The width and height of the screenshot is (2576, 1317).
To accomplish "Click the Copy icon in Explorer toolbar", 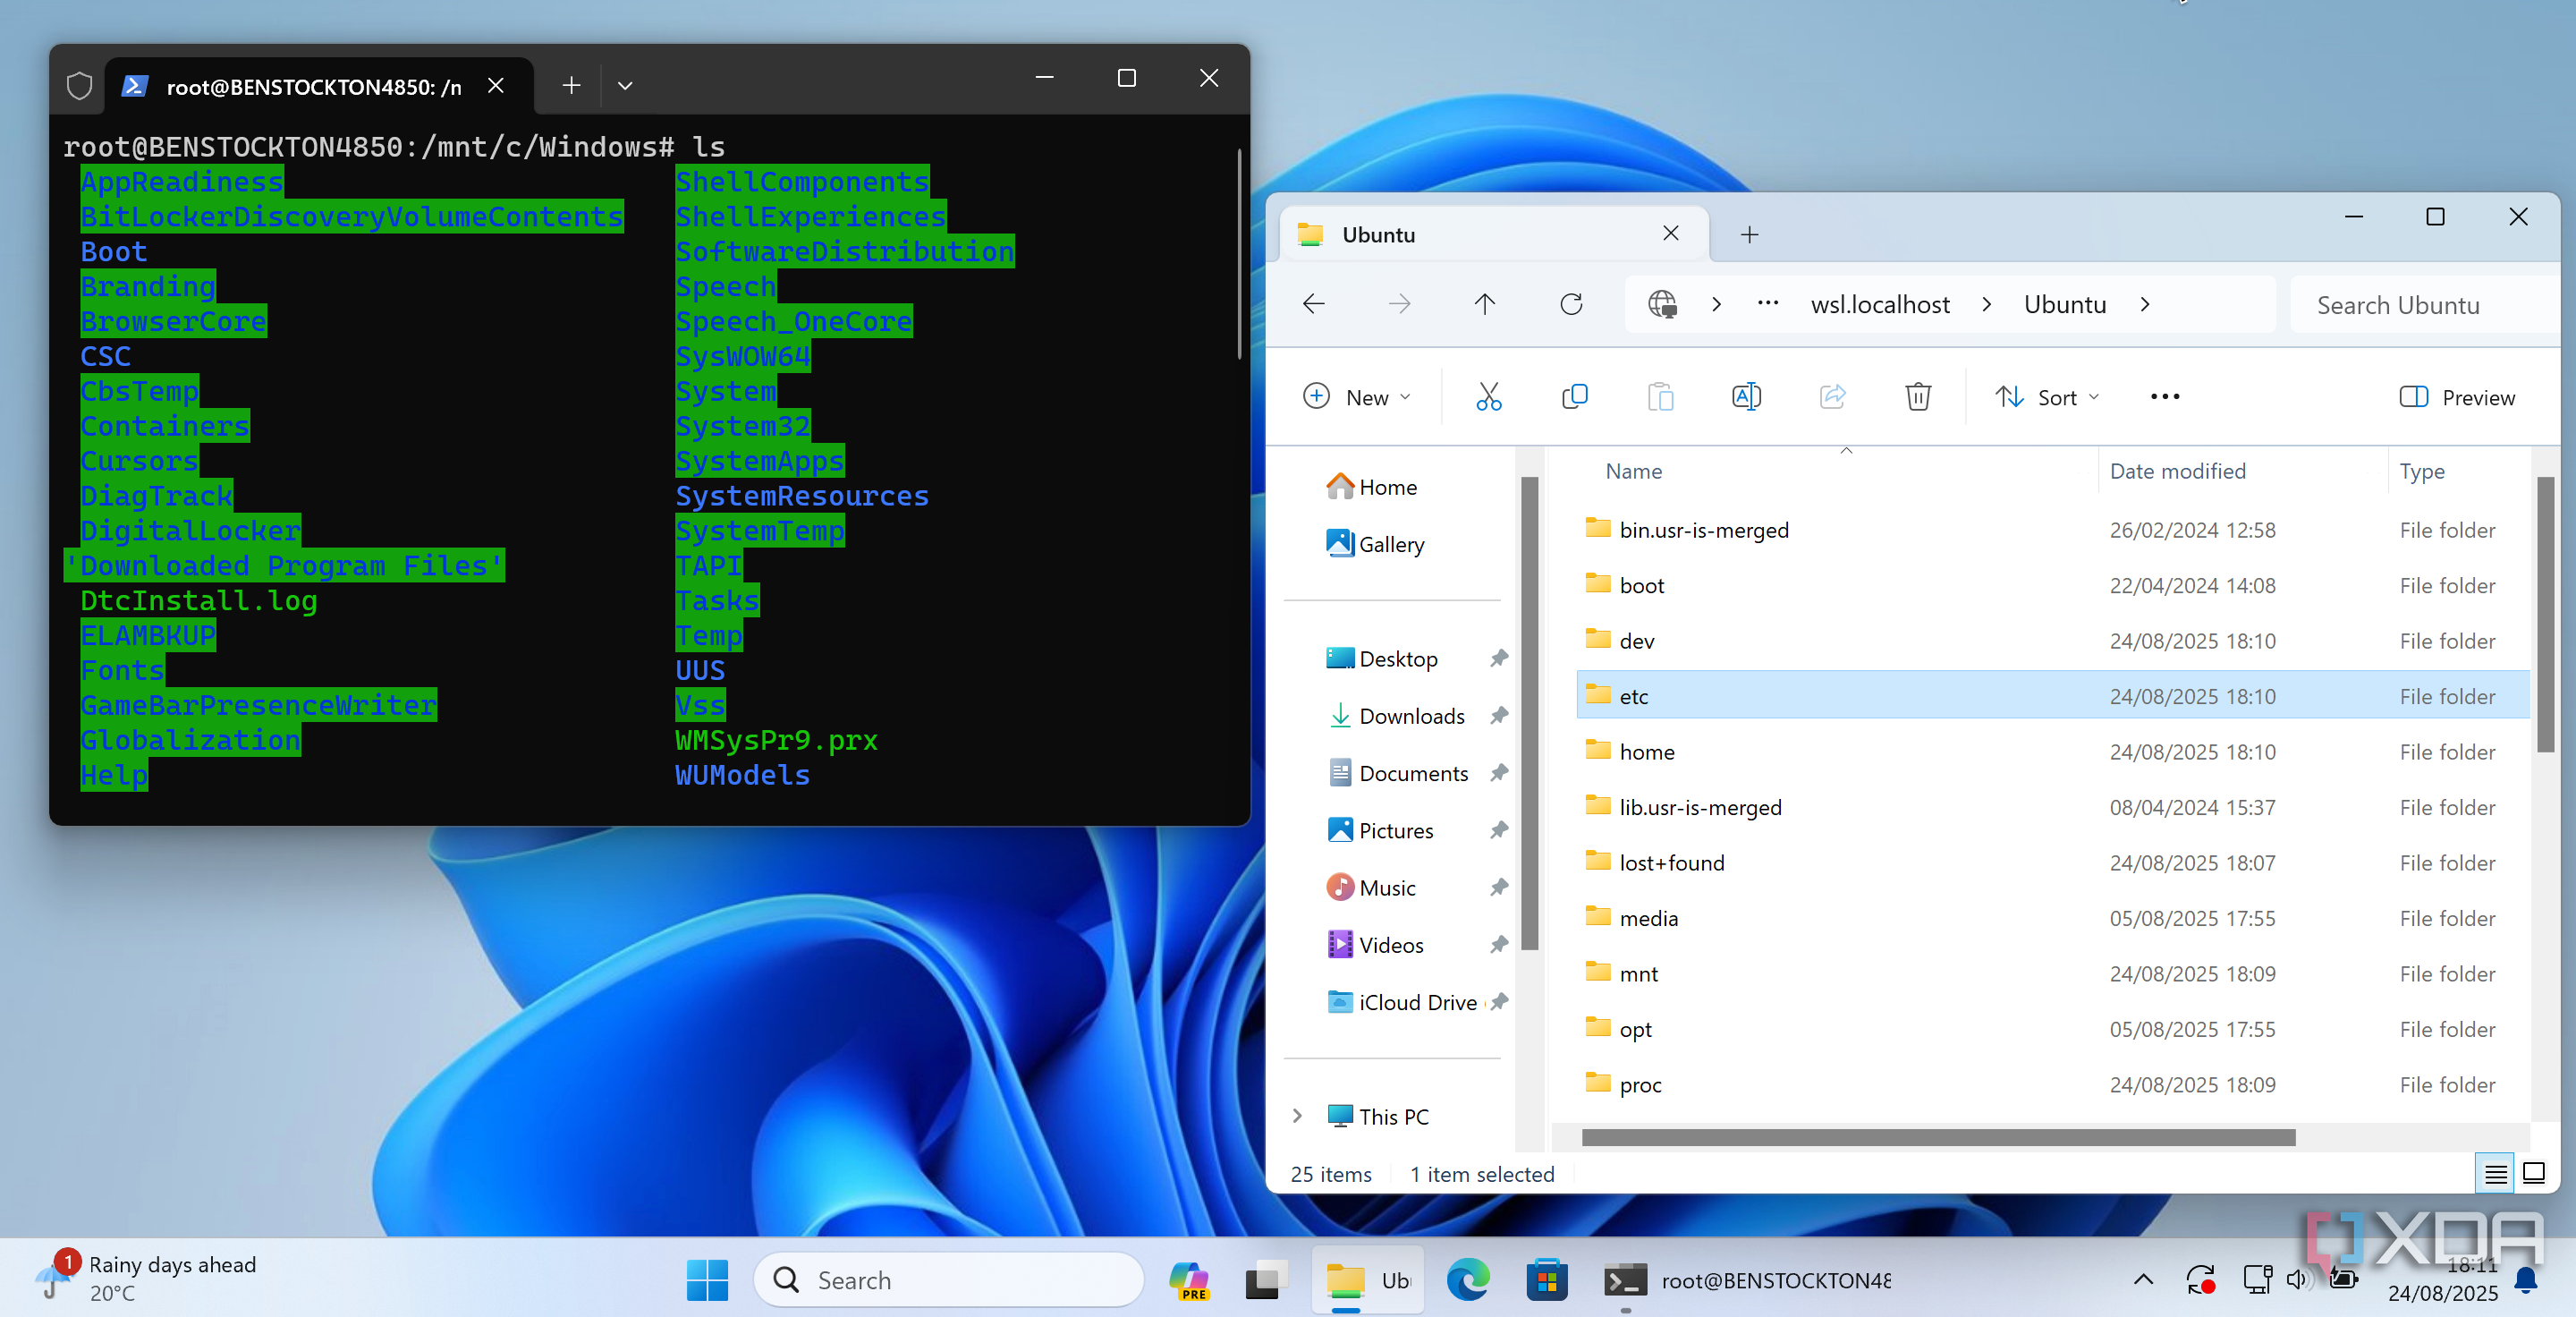I will click(x=1574, y=397).
